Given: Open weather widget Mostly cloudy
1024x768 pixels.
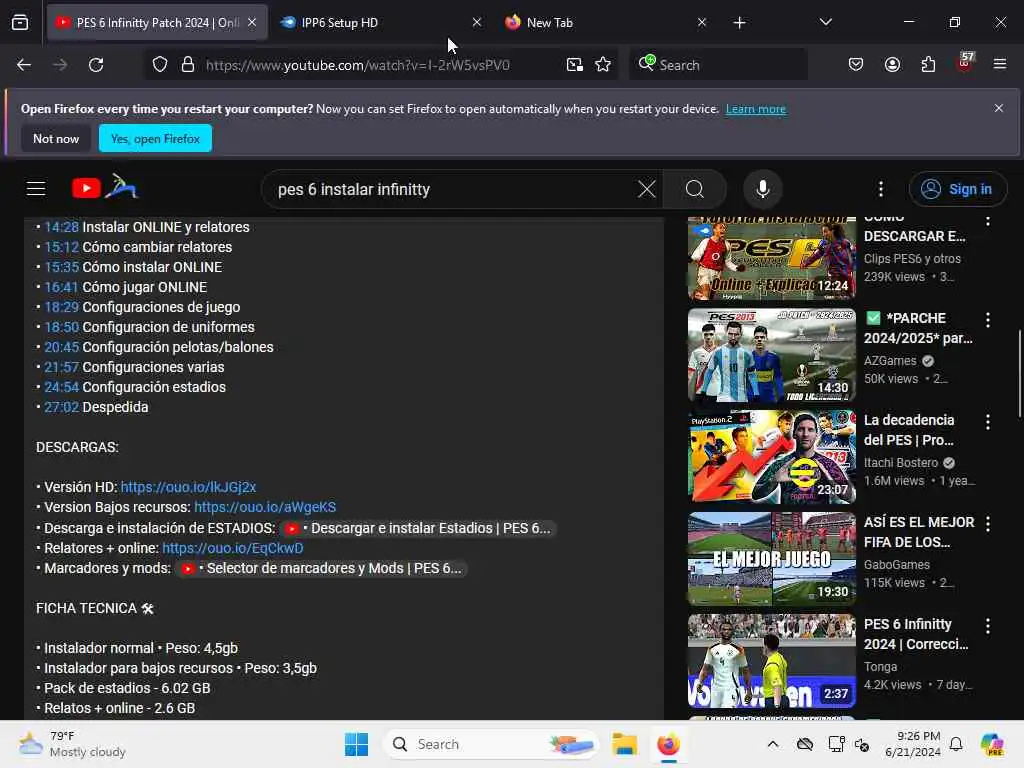Looking at the screenshot, I should [x=72, y=744].
